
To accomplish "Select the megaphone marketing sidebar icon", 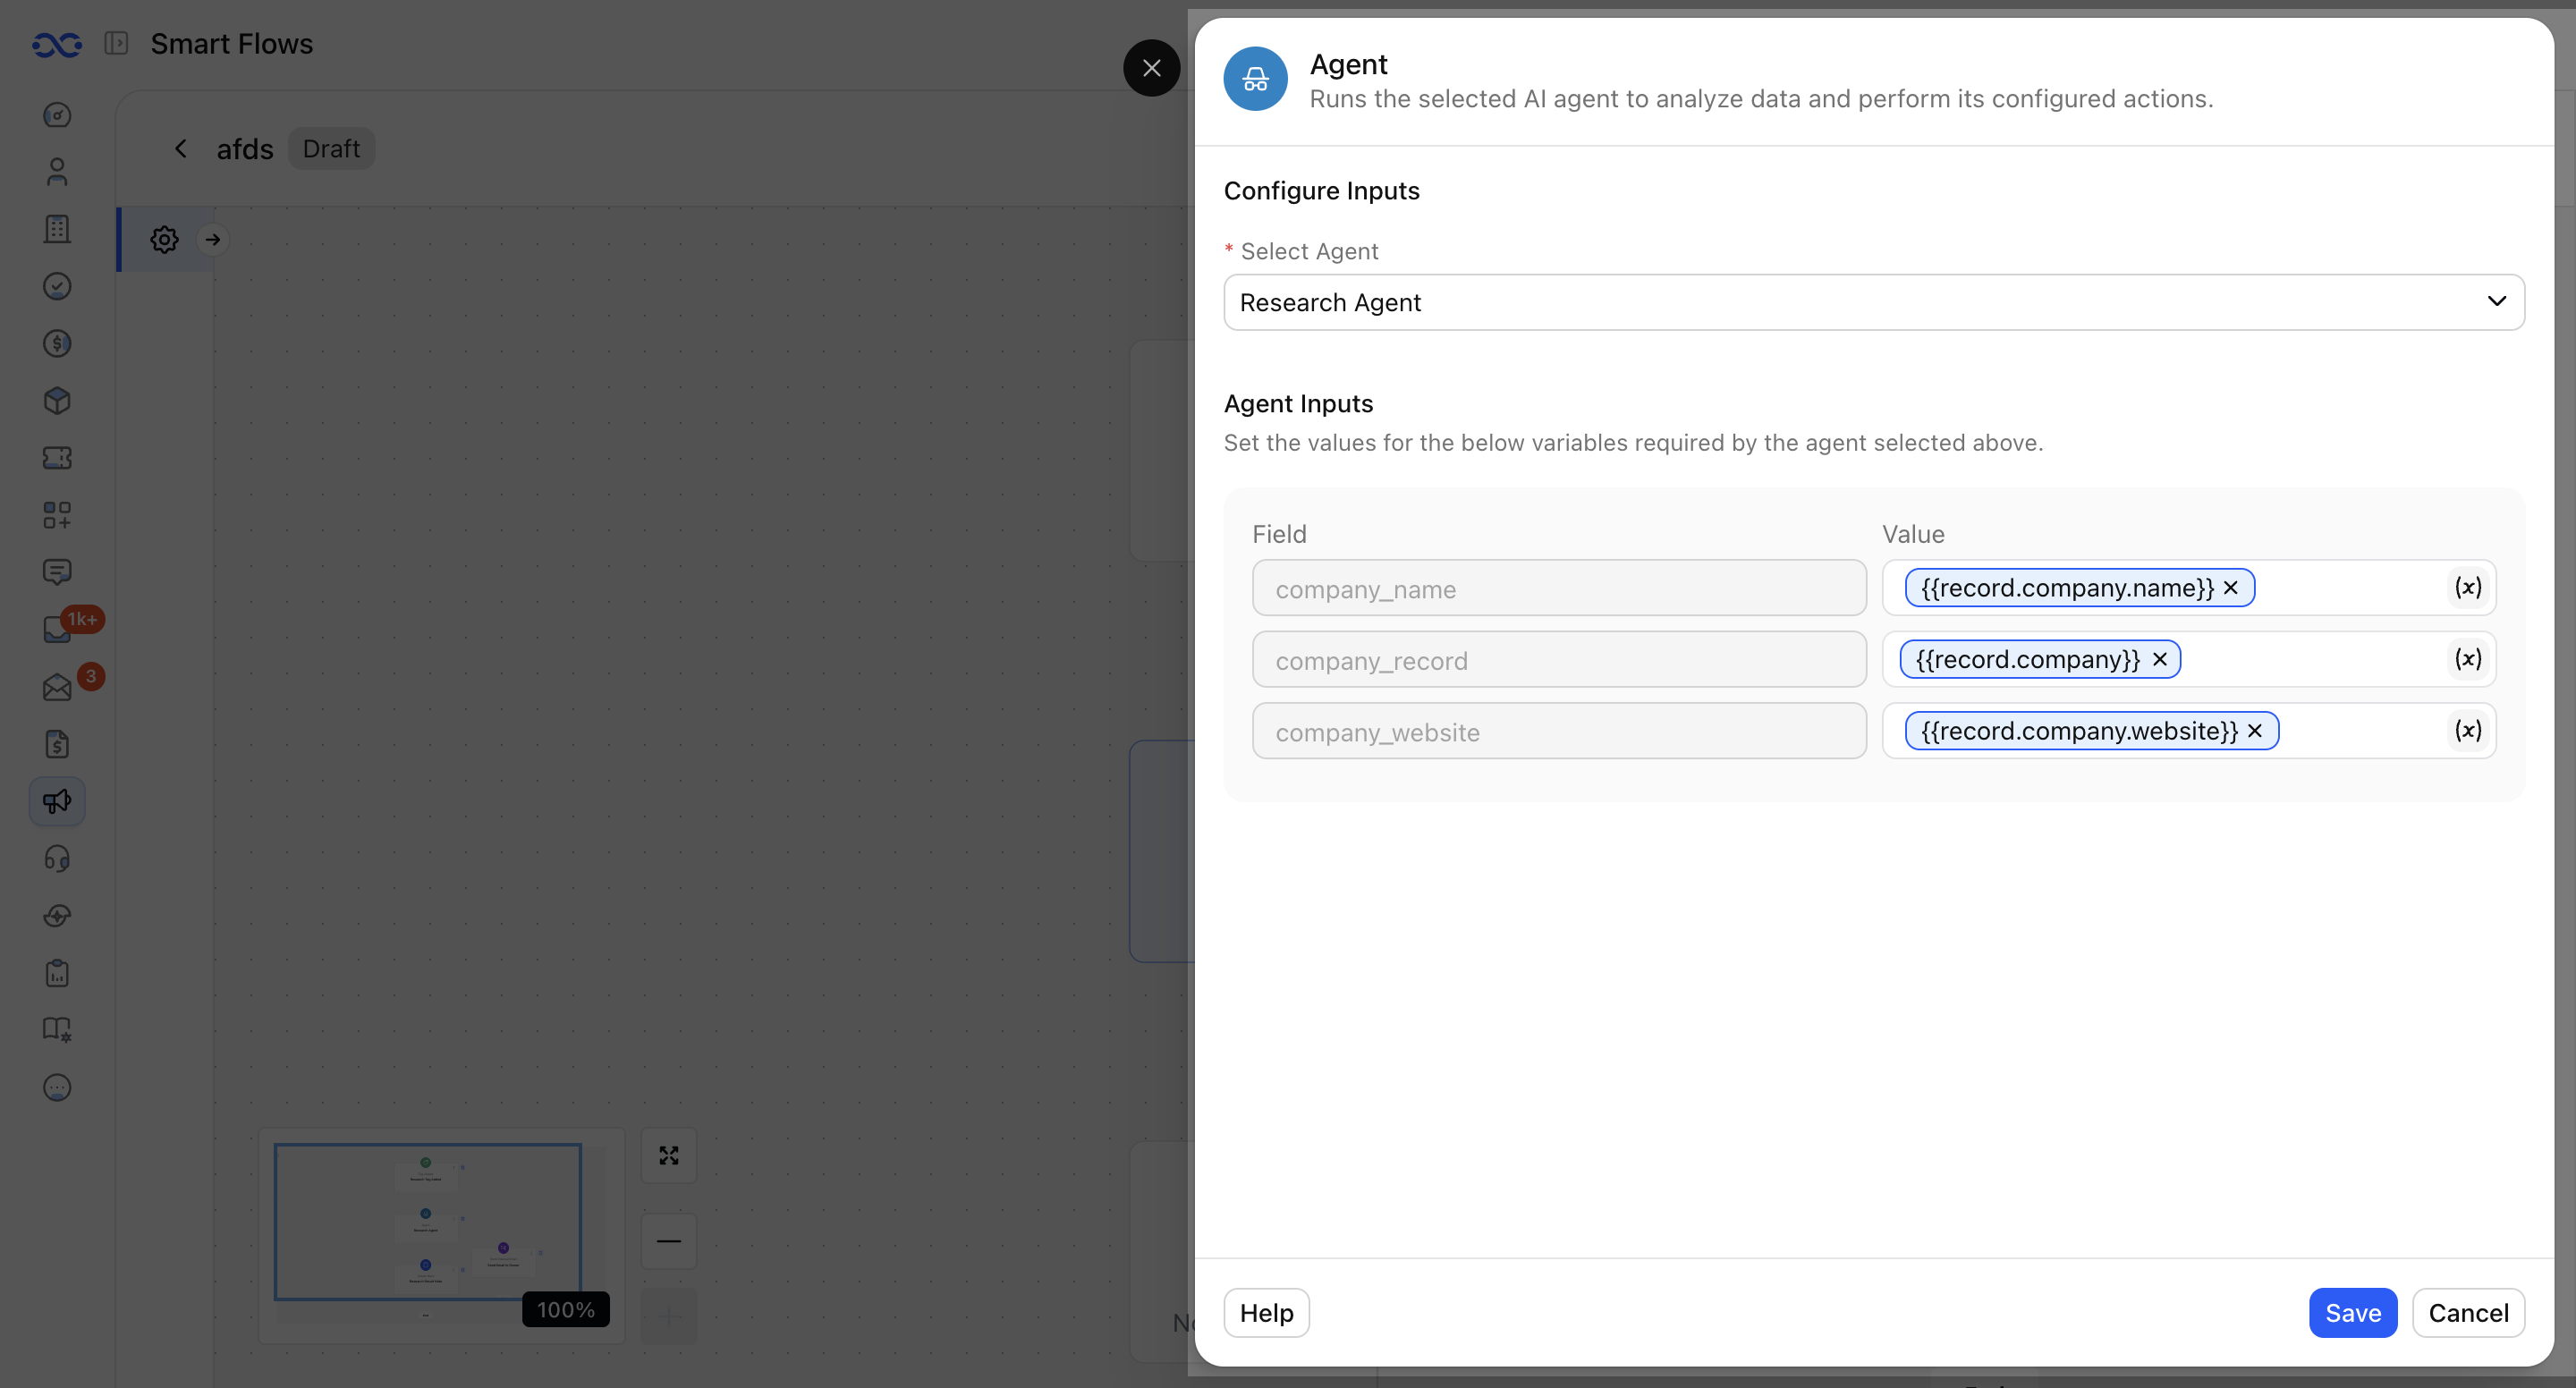I will (x=57, y=801).
